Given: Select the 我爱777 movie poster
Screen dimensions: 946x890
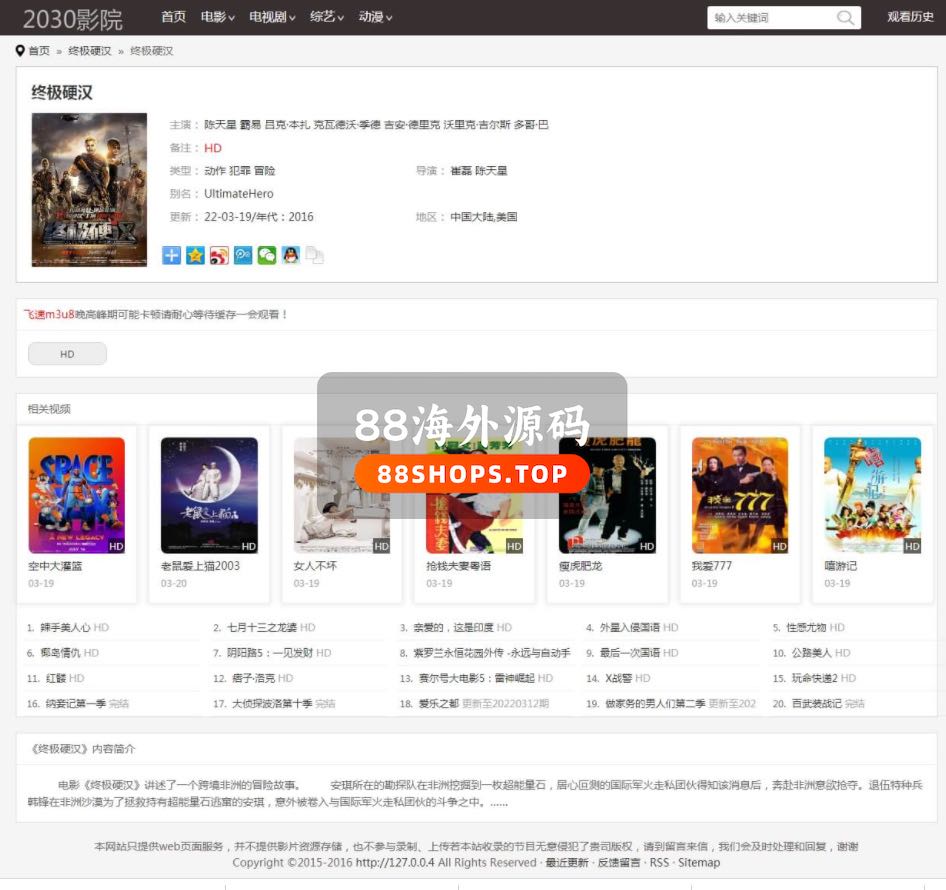Looking at the screenshot, I should [x=740, y=495].
